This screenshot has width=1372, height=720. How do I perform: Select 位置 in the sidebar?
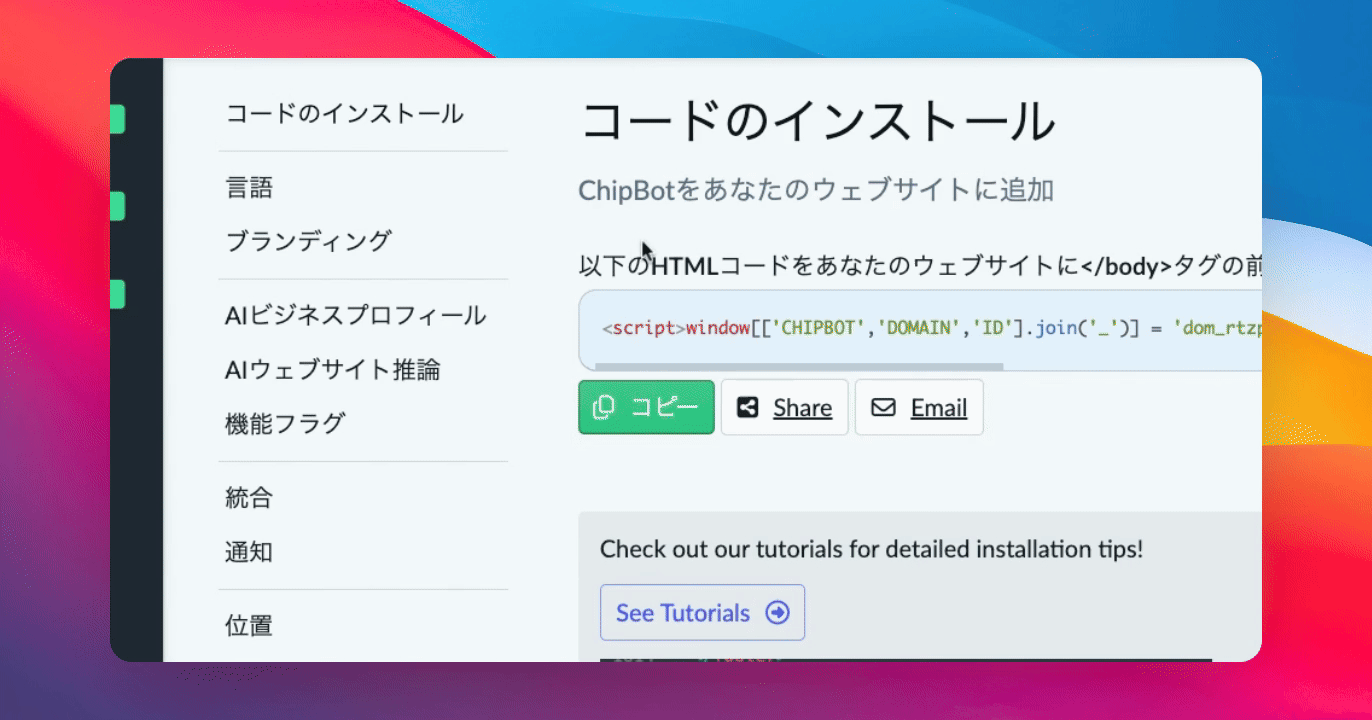249,626
